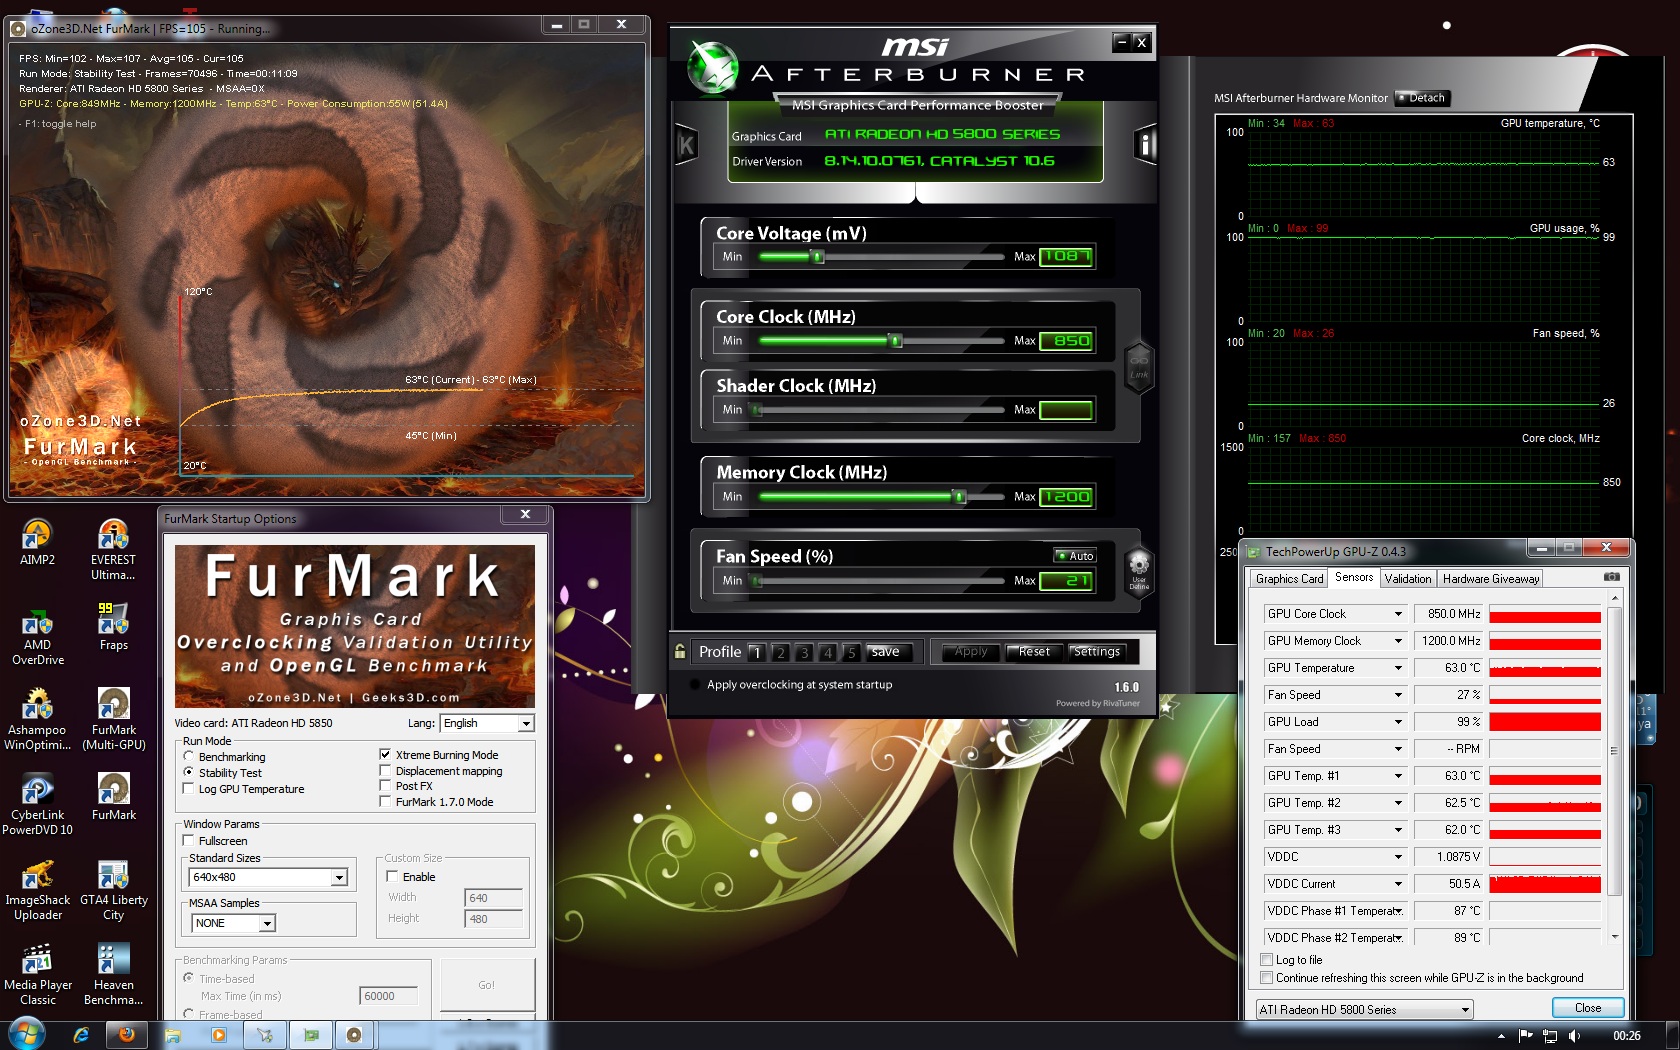Click the Max Time 60000 input field
This screenshot has width=1680, height=1050.
388,996
